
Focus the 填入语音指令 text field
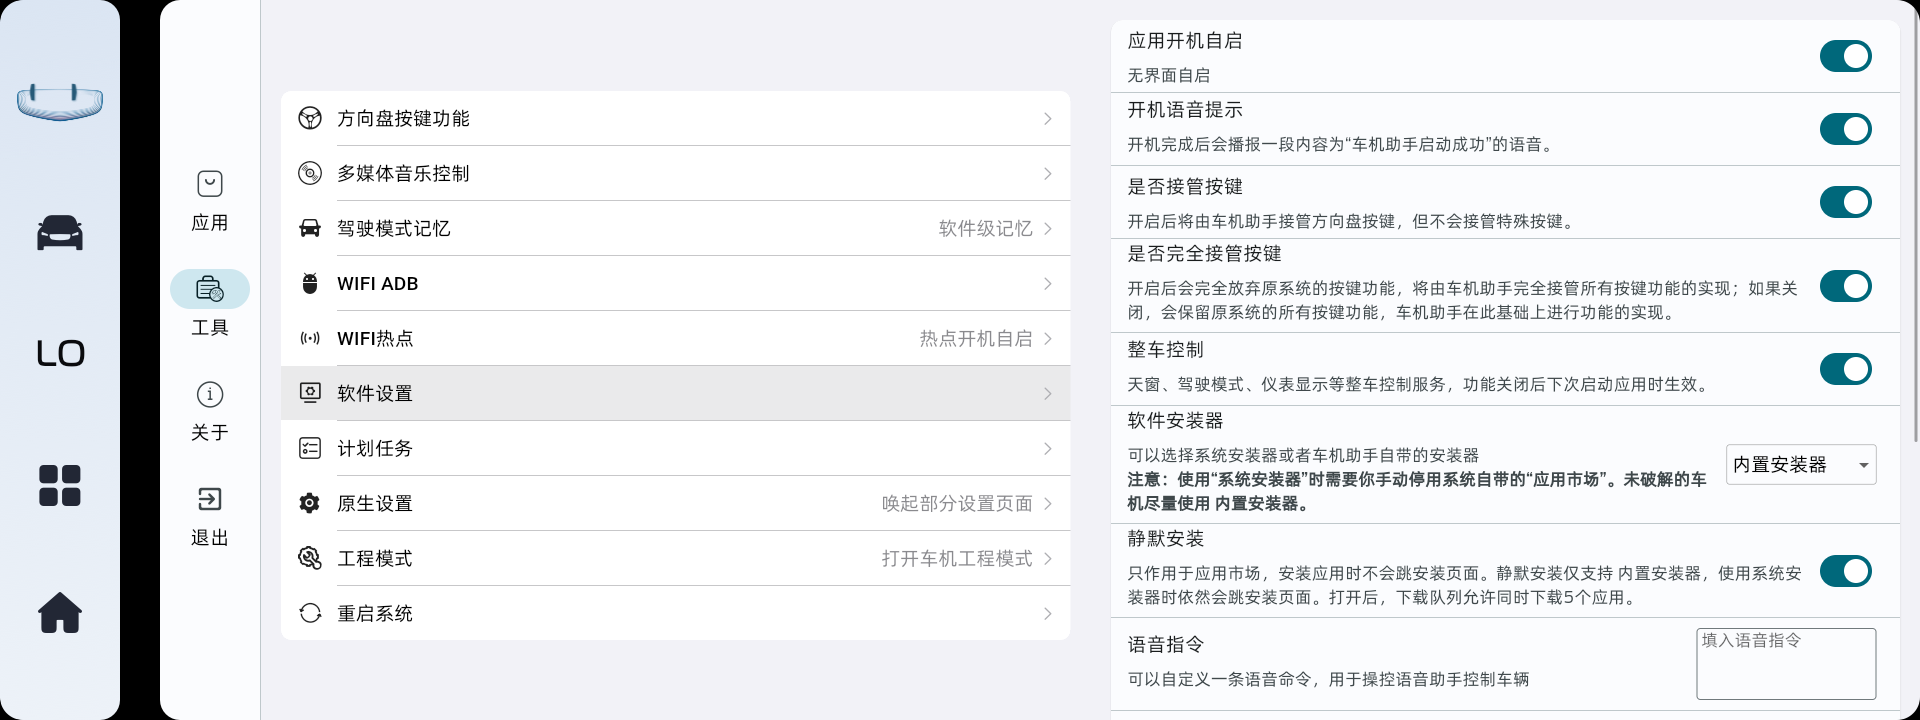(1785, 663)
